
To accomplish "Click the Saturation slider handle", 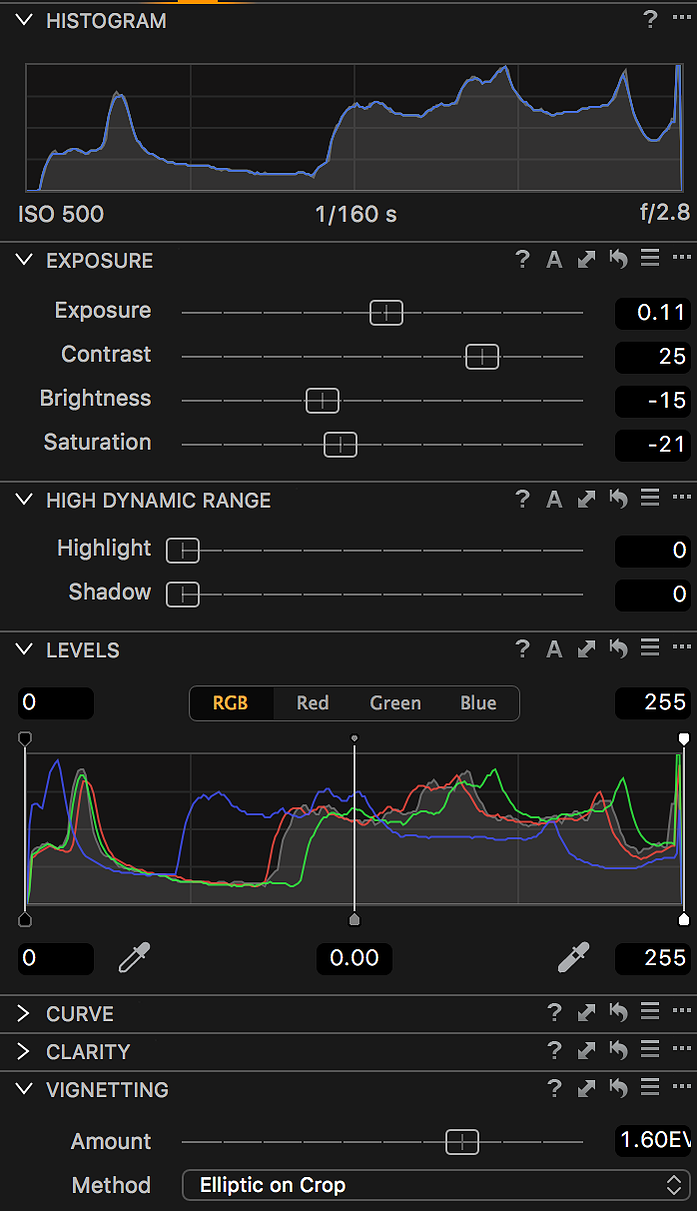I will (x=340, y=444).
